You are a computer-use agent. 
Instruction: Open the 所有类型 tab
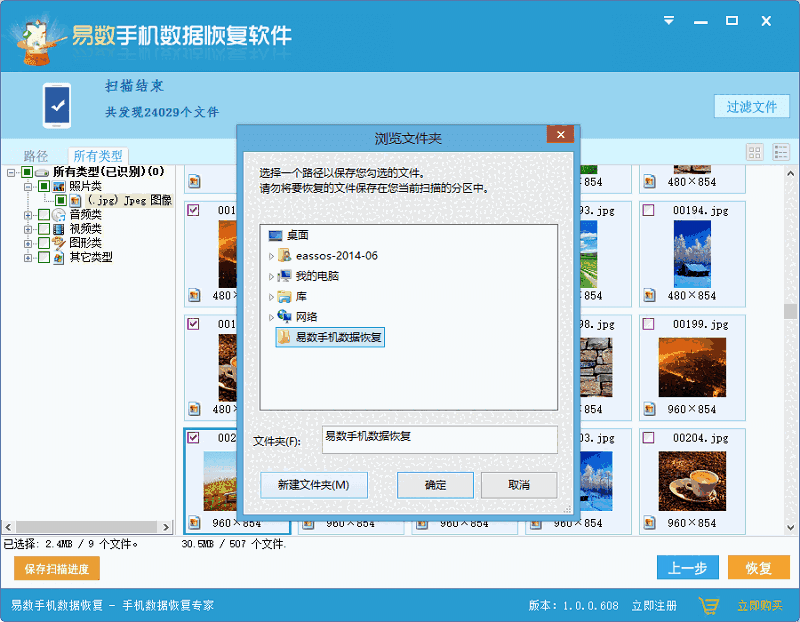tap(97, 155)
